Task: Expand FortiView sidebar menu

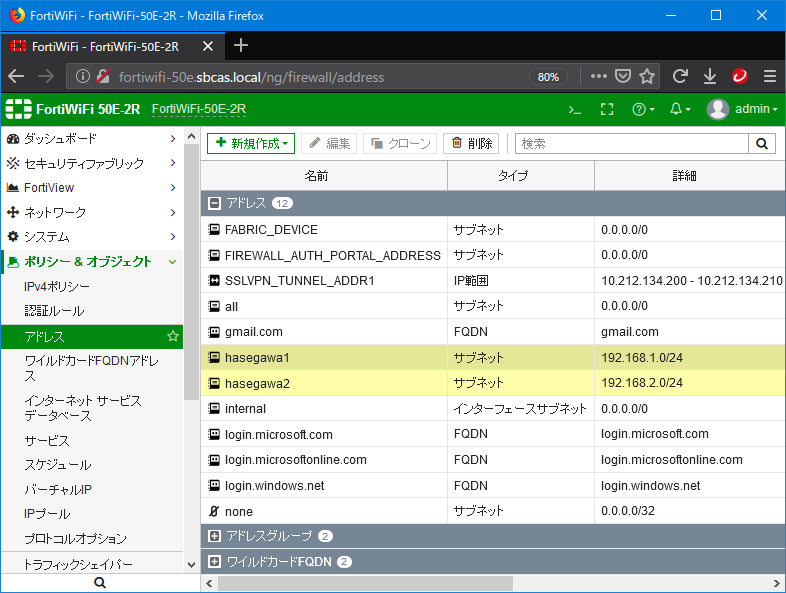Action: click(x=92, y=187)
